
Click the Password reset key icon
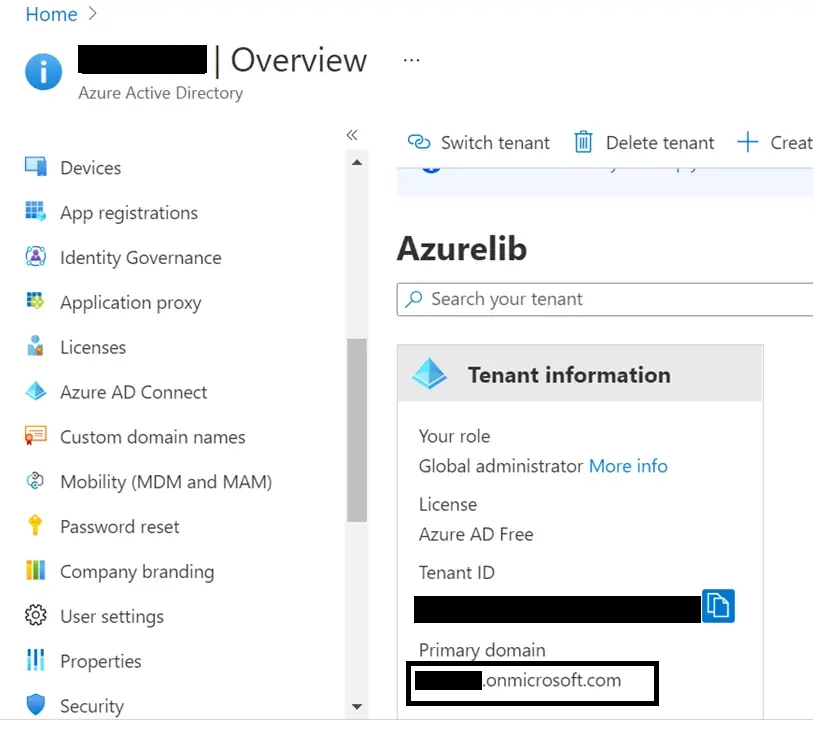click(35, 525)
